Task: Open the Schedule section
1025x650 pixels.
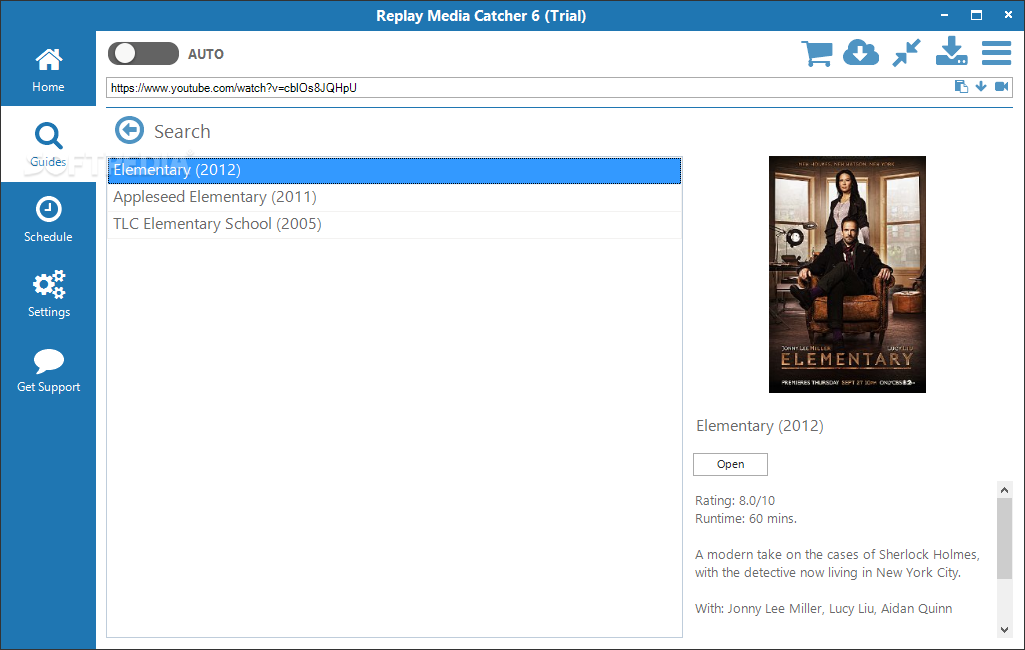Action: pyautogui.click(x=48, y=220)
